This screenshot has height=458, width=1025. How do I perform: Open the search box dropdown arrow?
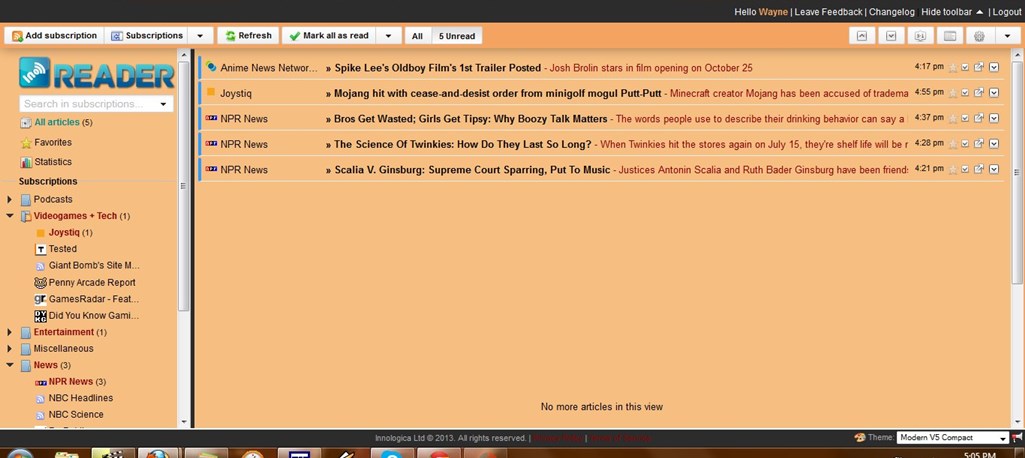(x=163, y=104)
